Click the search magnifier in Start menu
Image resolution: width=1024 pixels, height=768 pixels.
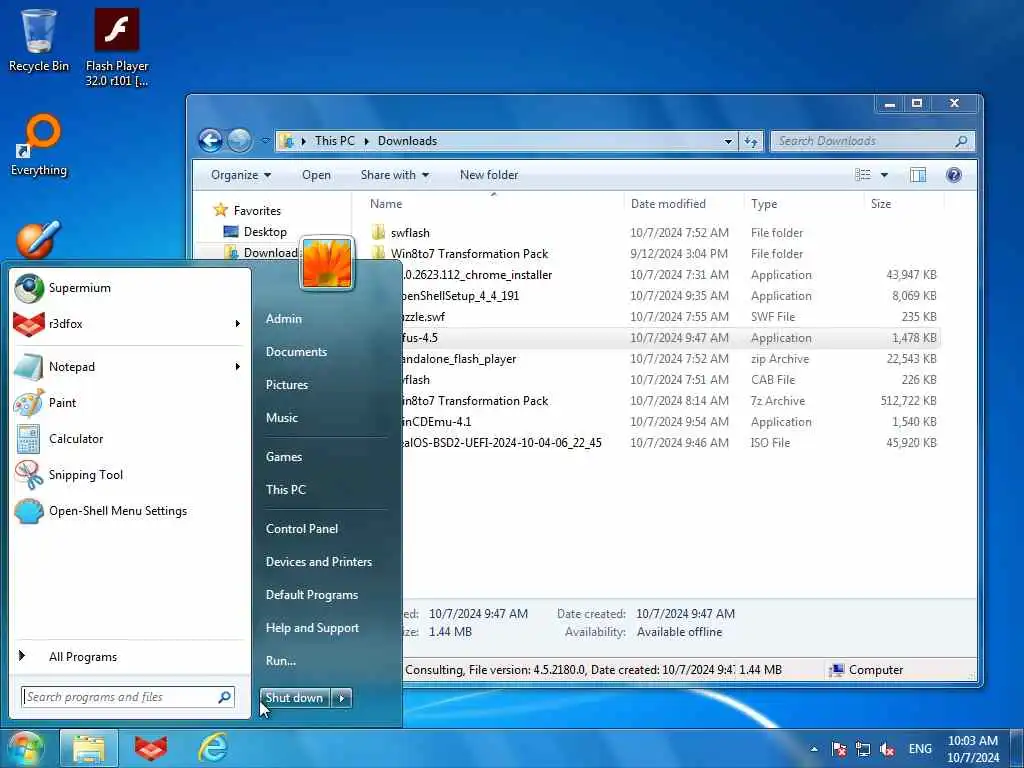[x=225, y=697]
